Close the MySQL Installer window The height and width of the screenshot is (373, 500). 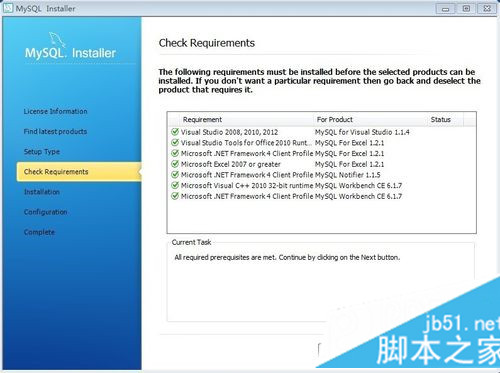pos(487,9)
